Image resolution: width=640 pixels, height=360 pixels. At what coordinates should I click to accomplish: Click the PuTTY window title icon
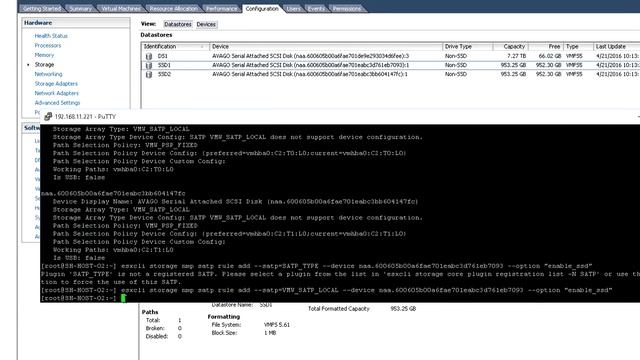pos(48,116)
